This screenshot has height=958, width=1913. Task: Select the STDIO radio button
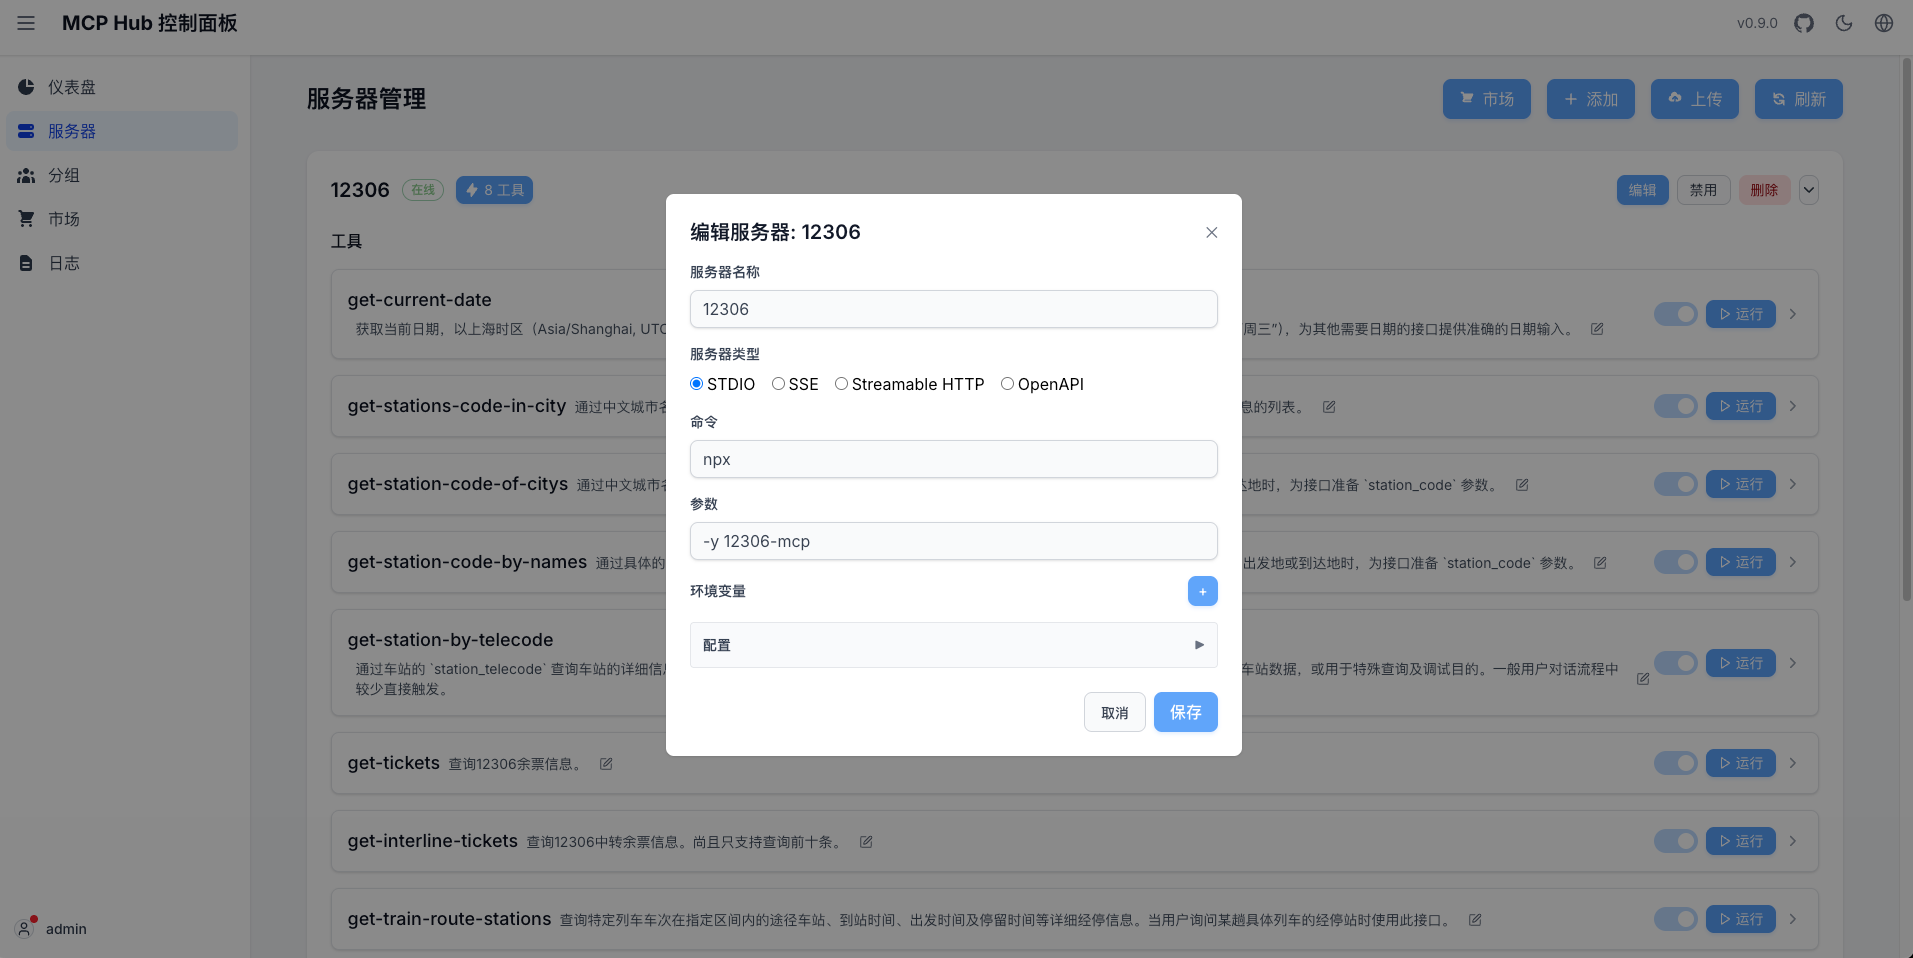pos(697,384)
